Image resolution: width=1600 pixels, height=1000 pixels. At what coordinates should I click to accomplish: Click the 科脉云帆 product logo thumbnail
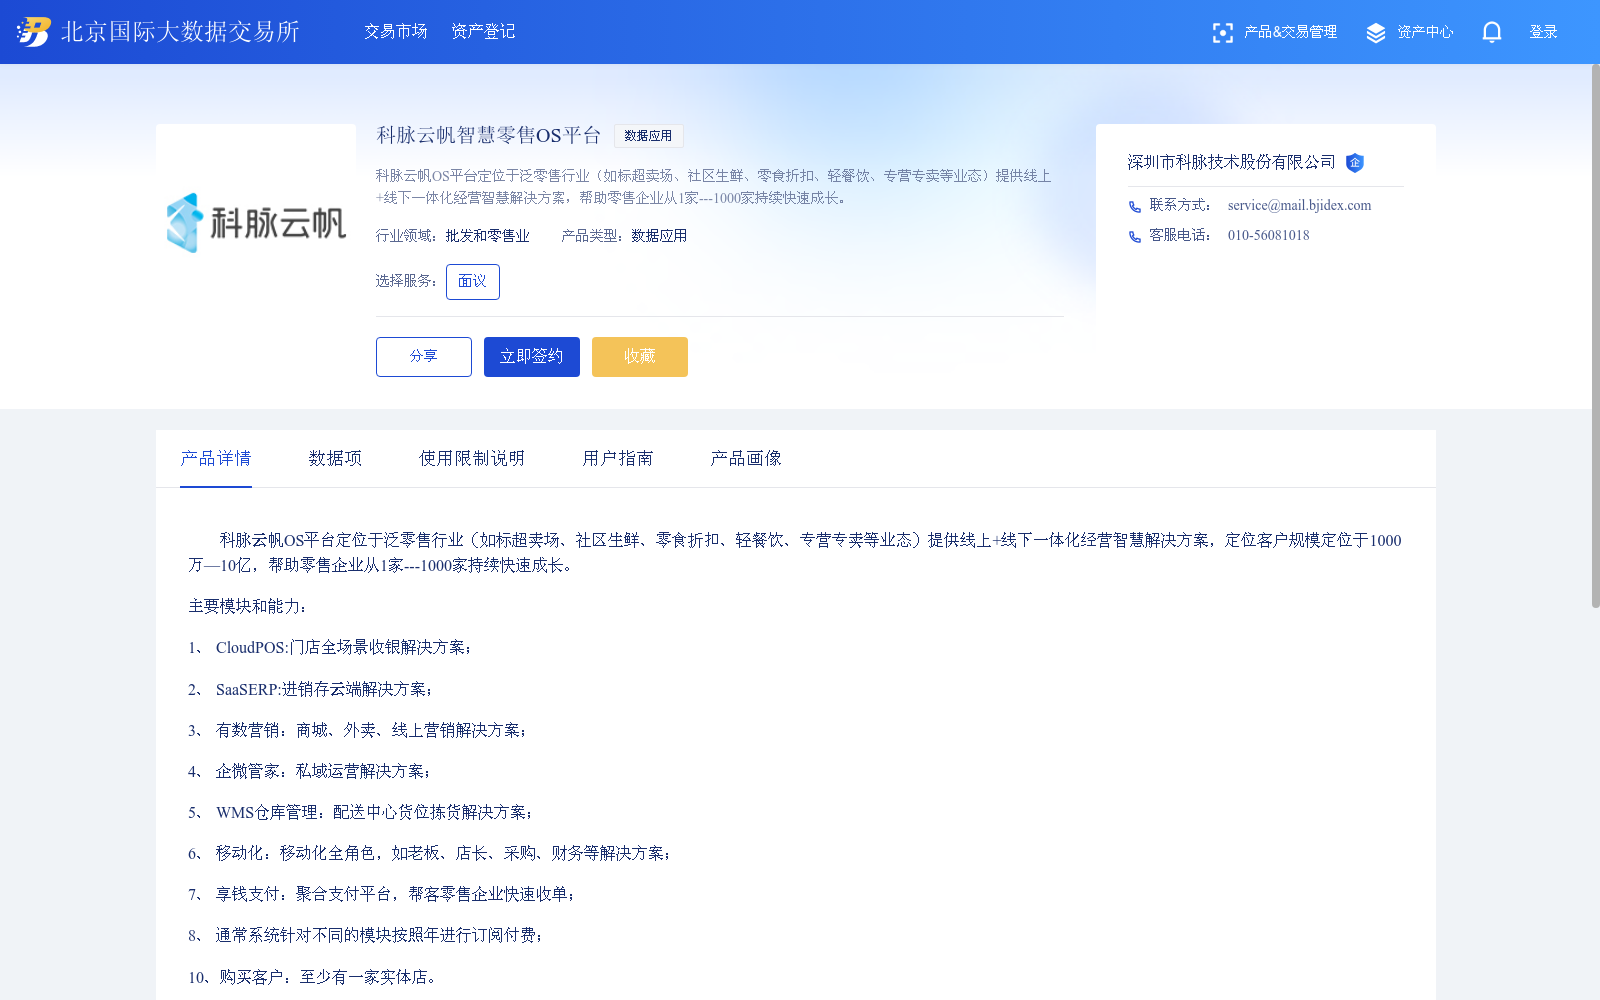(x=256, y=223)
